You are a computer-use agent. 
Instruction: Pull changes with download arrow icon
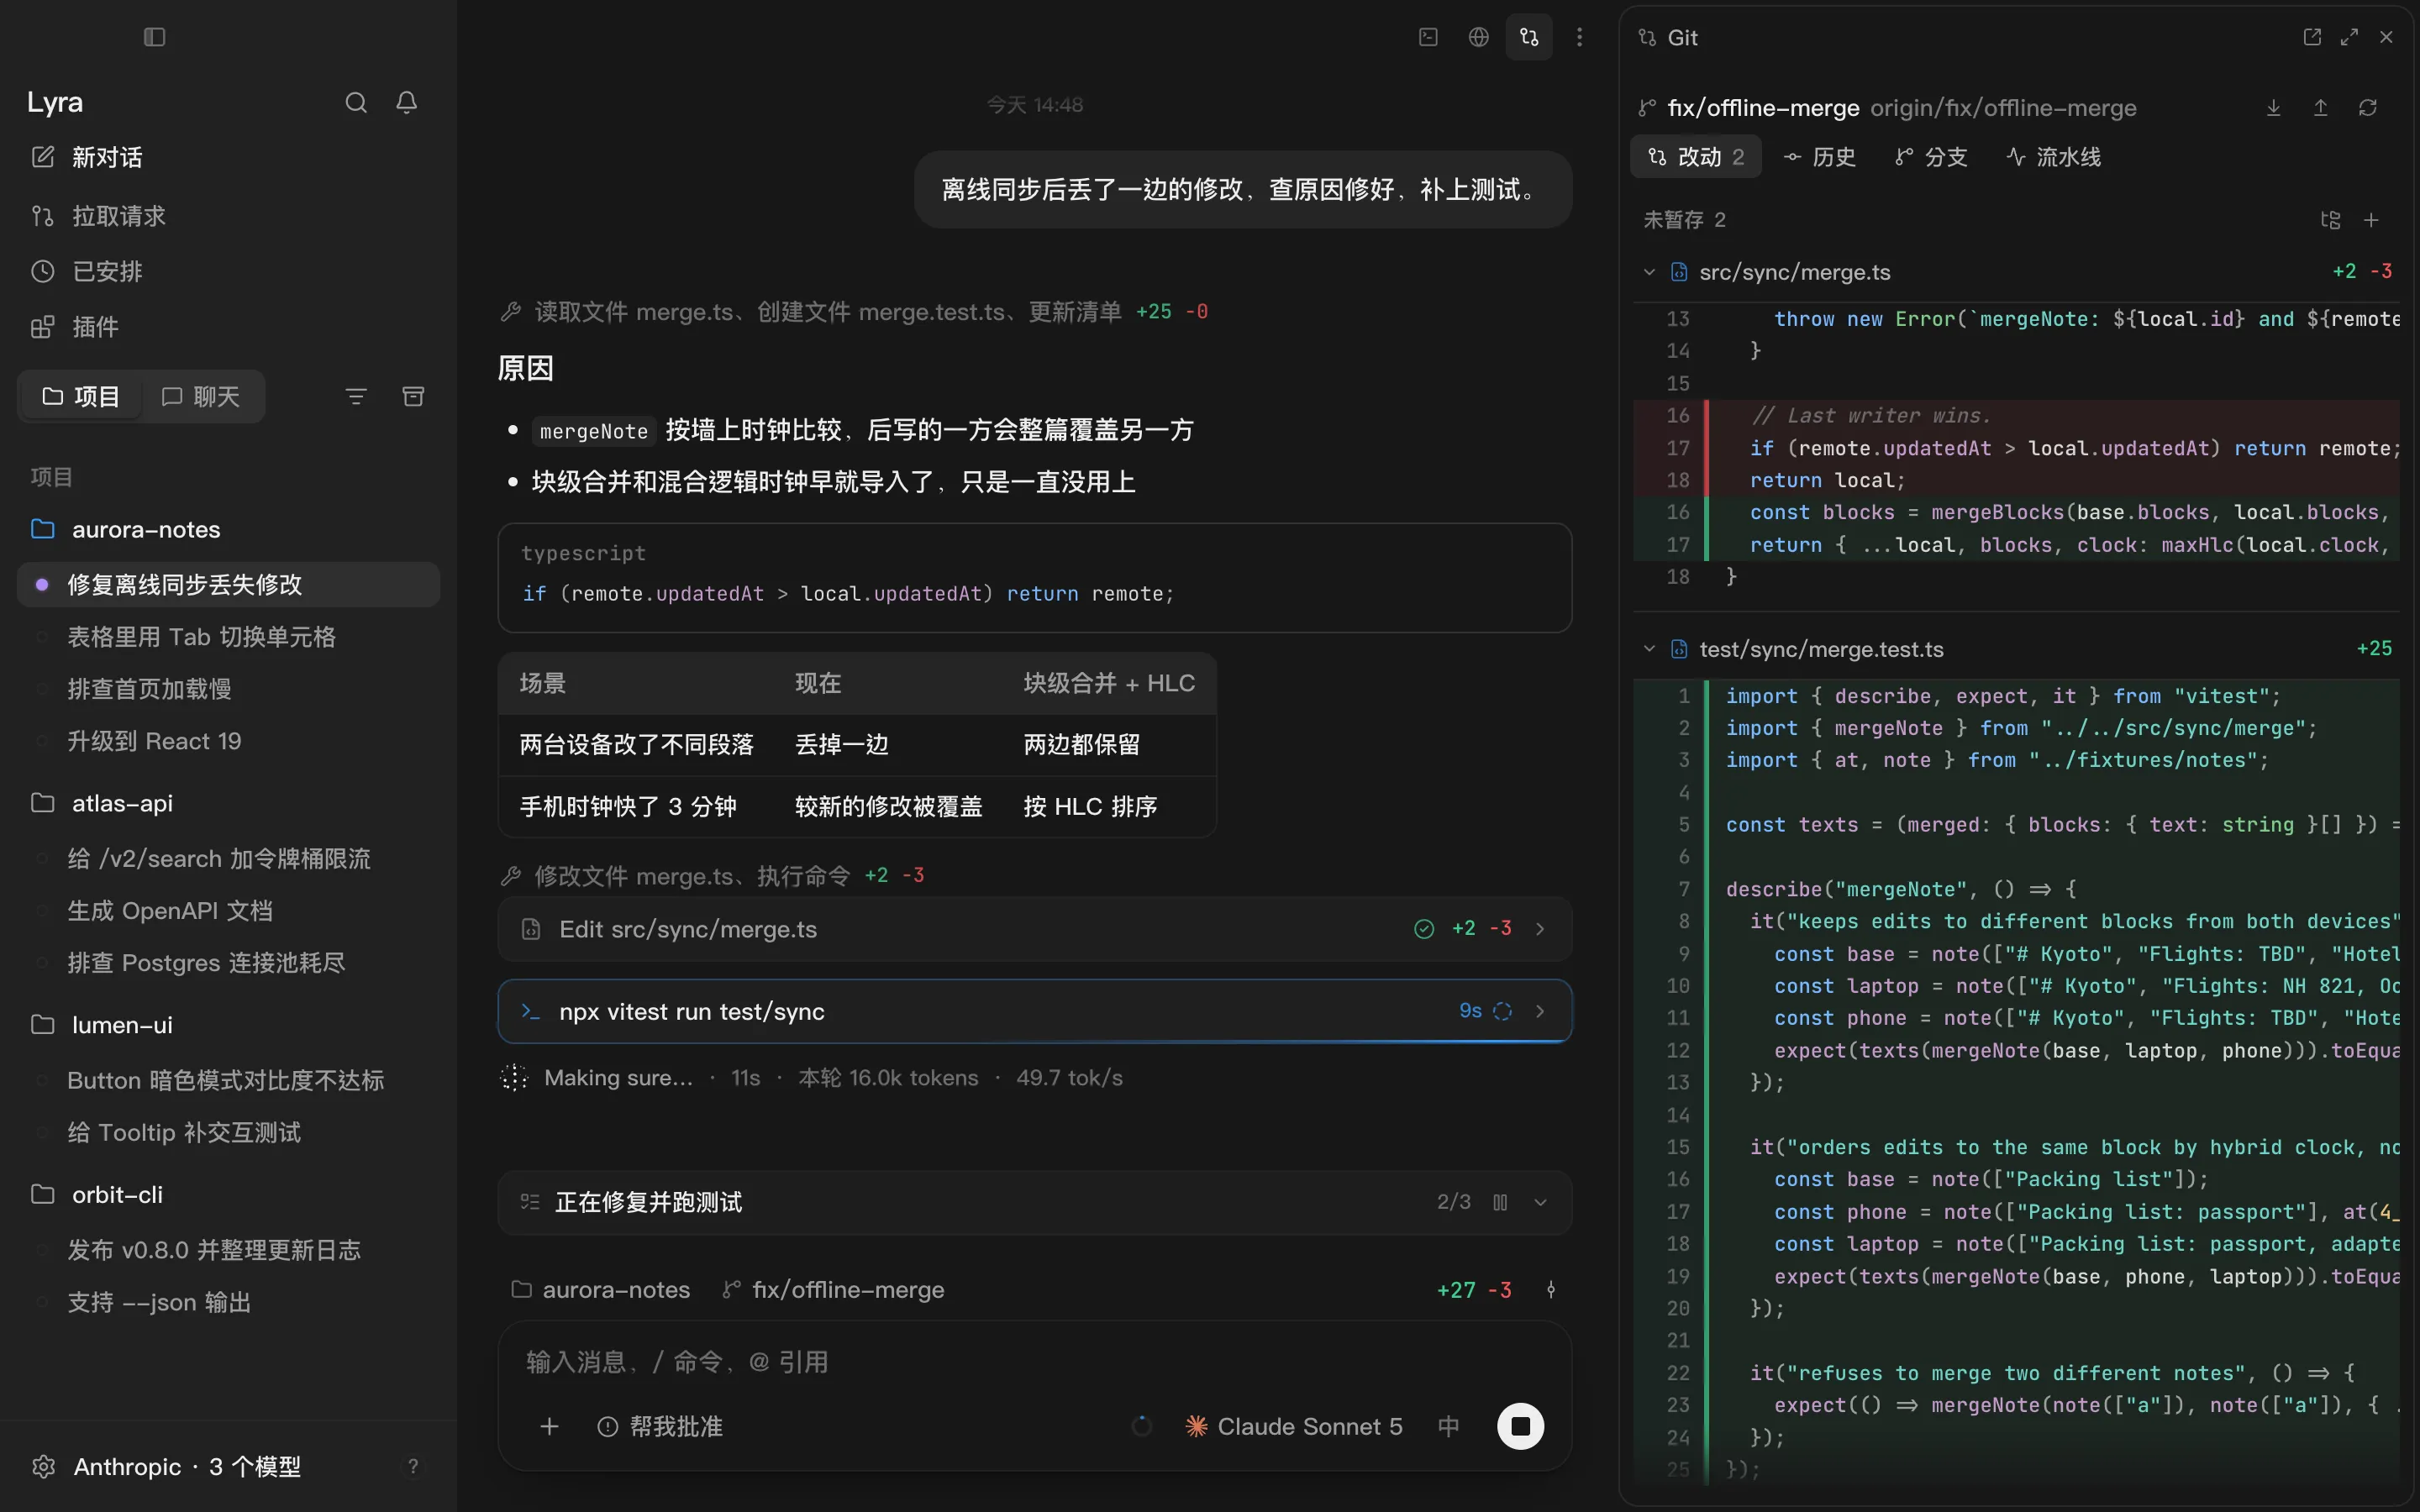tap(2273, 107)
